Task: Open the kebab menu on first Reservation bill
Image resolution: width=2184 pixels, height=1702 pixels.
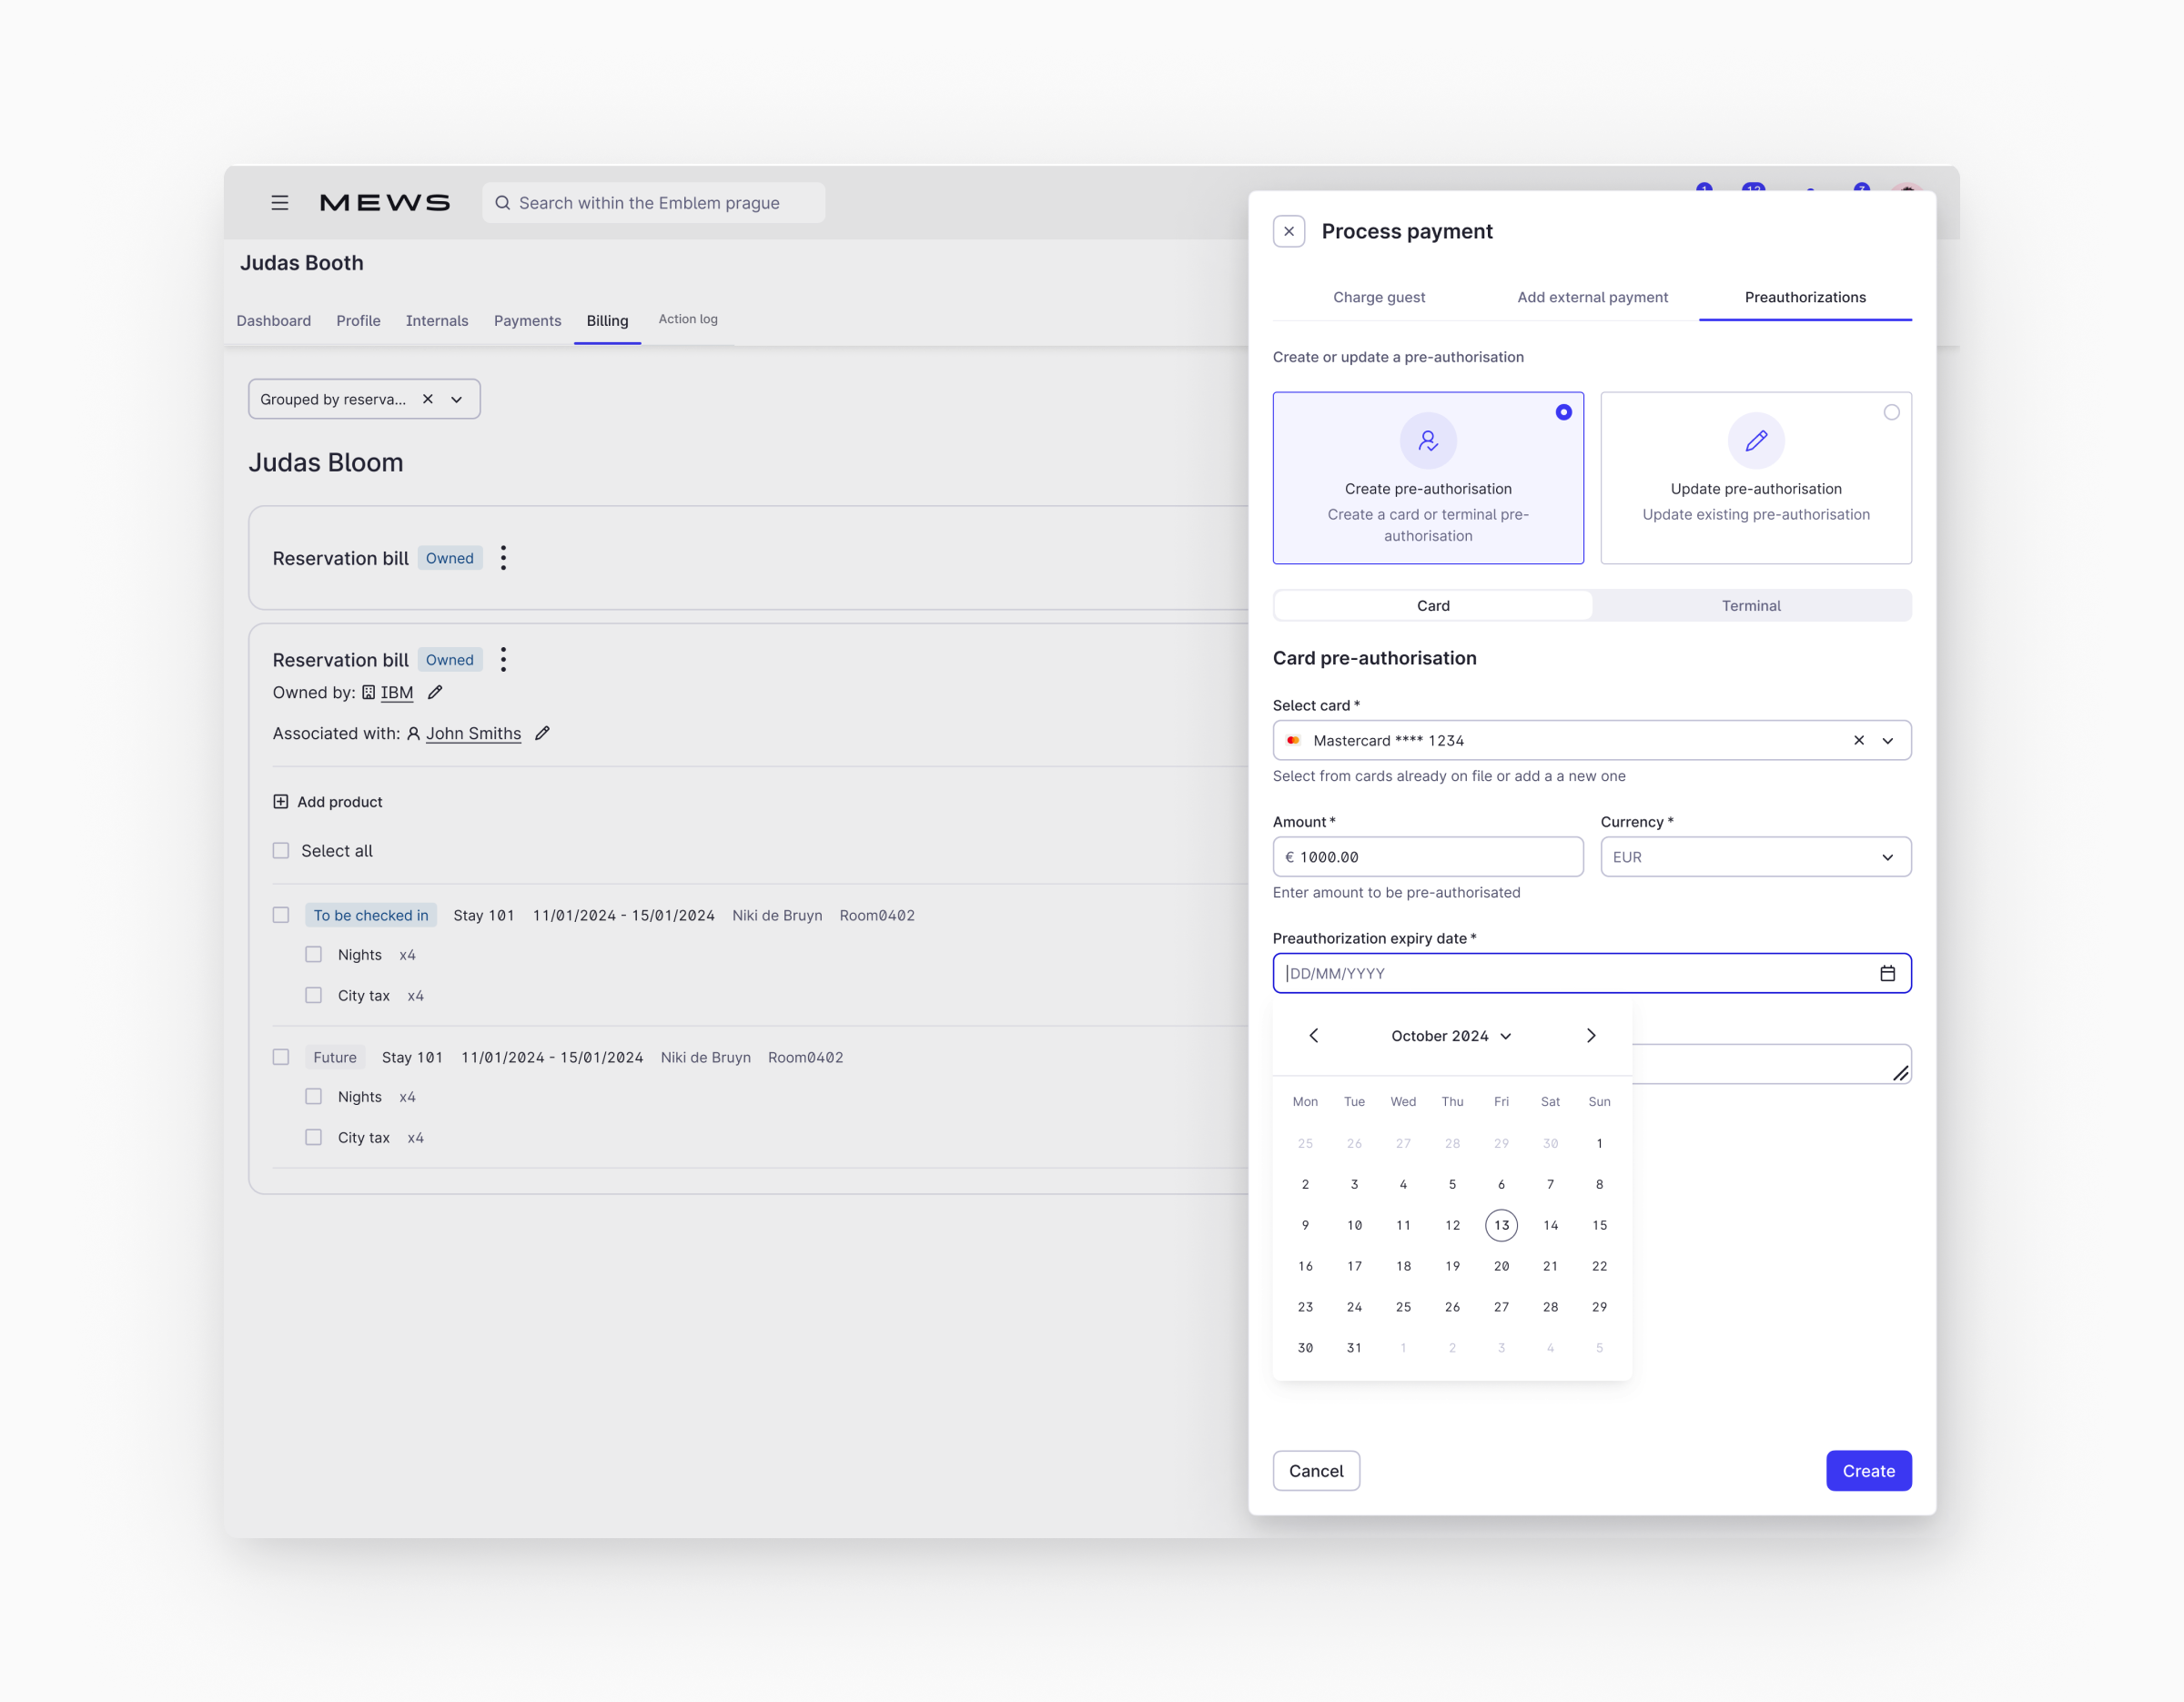Action: click(503, 557)
